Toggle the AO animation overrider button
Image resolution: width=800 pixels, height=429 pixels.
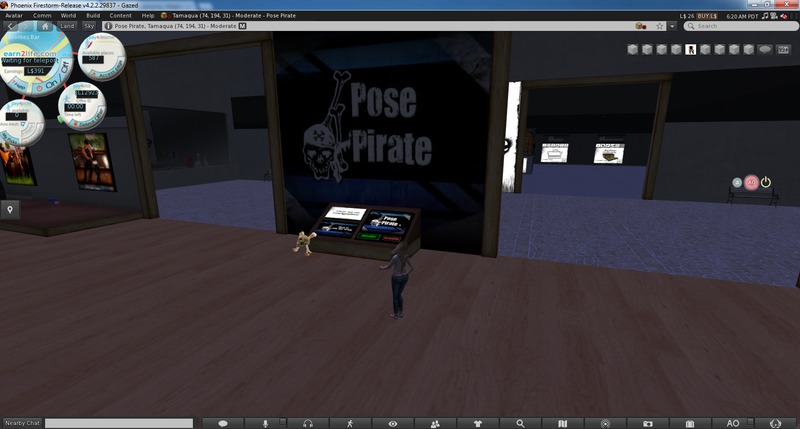coord(732,423)
